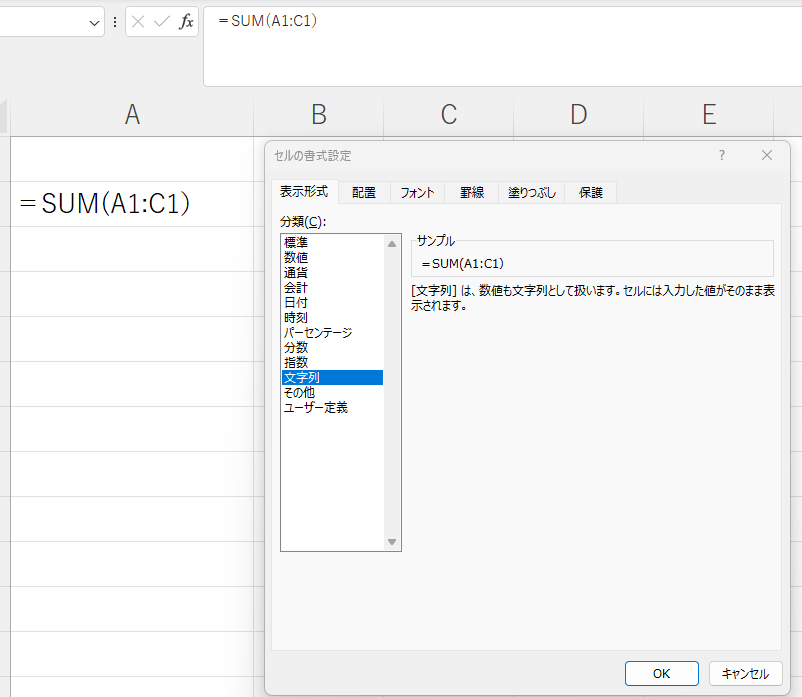Image resolution: width=802 pixels, height=697 pixels.
Task: Select 指数 in the category list
Action: coord(332,363)
